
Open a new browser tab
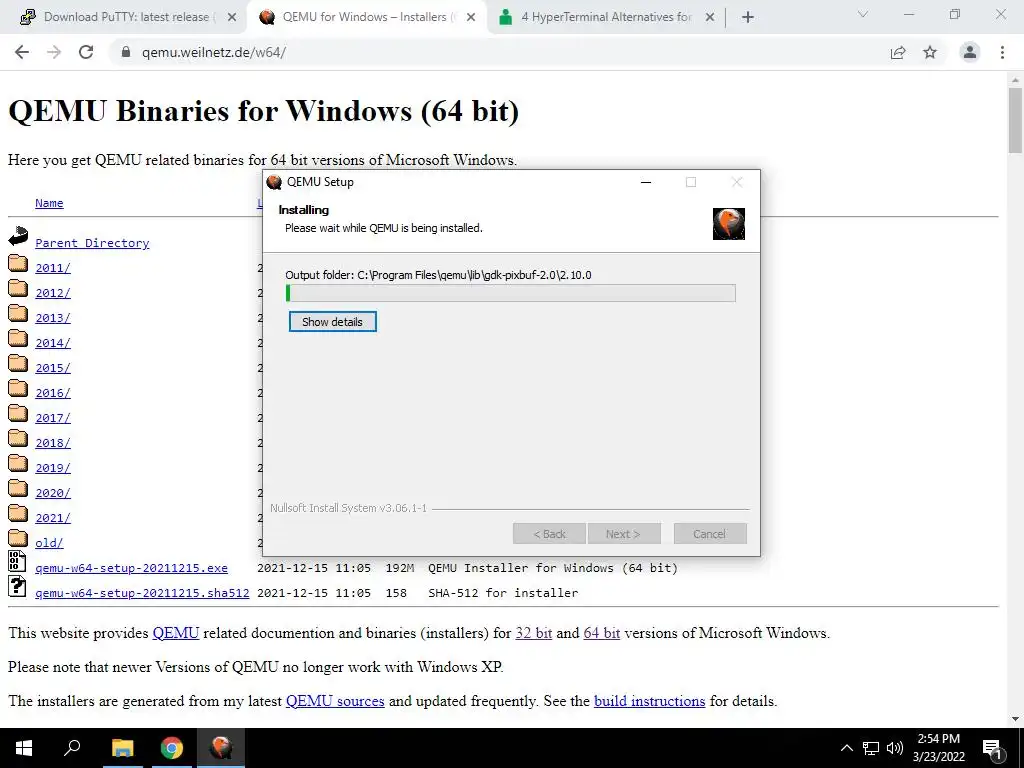pos(748,17)
